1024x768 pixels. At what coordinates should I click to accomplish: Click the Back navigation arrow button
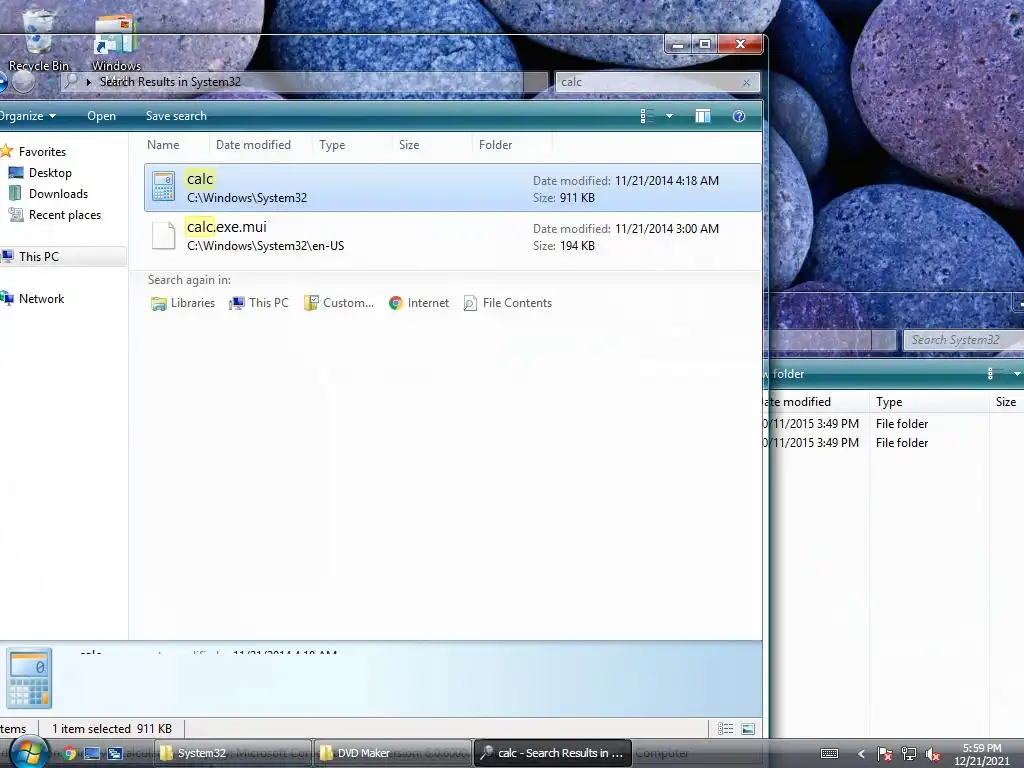[3, 82]
